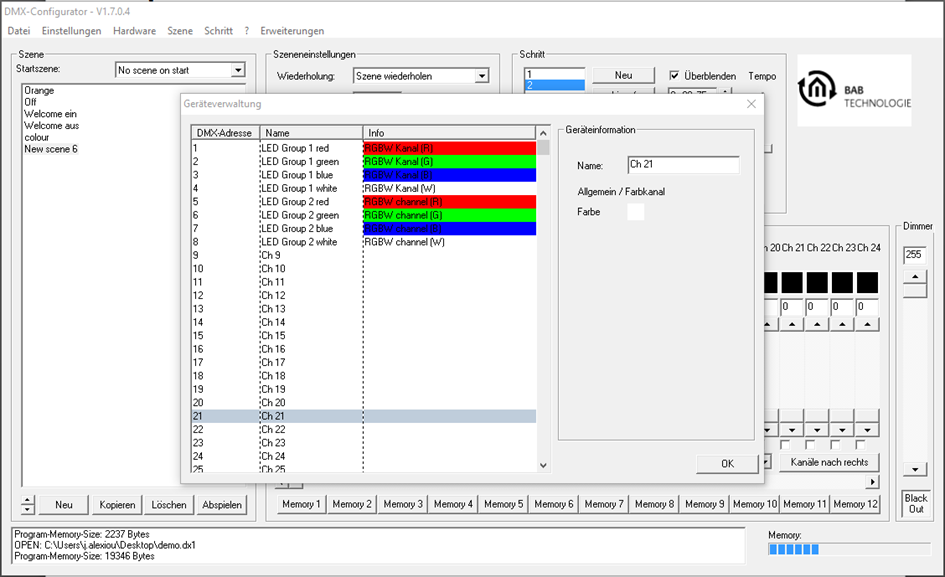The height and width of the screenshot is (577, 945).
Task: Toggle the Überblenden checkbox
Action: click(x=674, y=76)
